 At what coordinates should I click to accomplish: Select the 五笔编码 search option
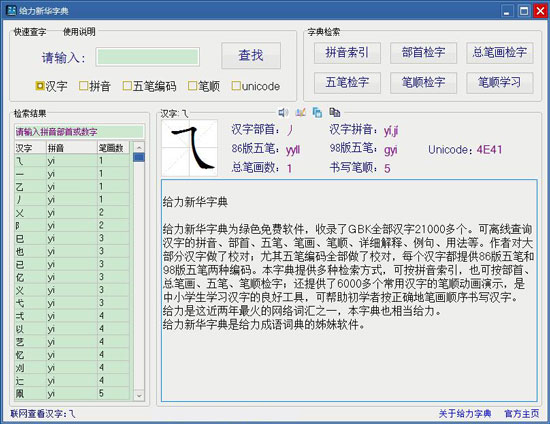tap(149, 86)
